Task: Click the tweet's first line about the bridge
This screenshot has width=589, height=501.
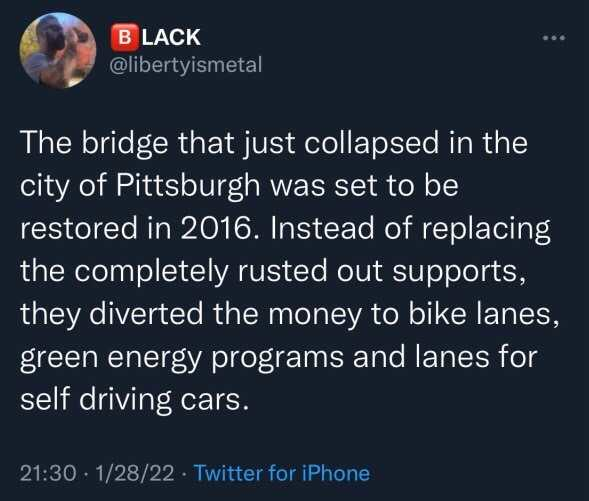Action: point(274,143)
